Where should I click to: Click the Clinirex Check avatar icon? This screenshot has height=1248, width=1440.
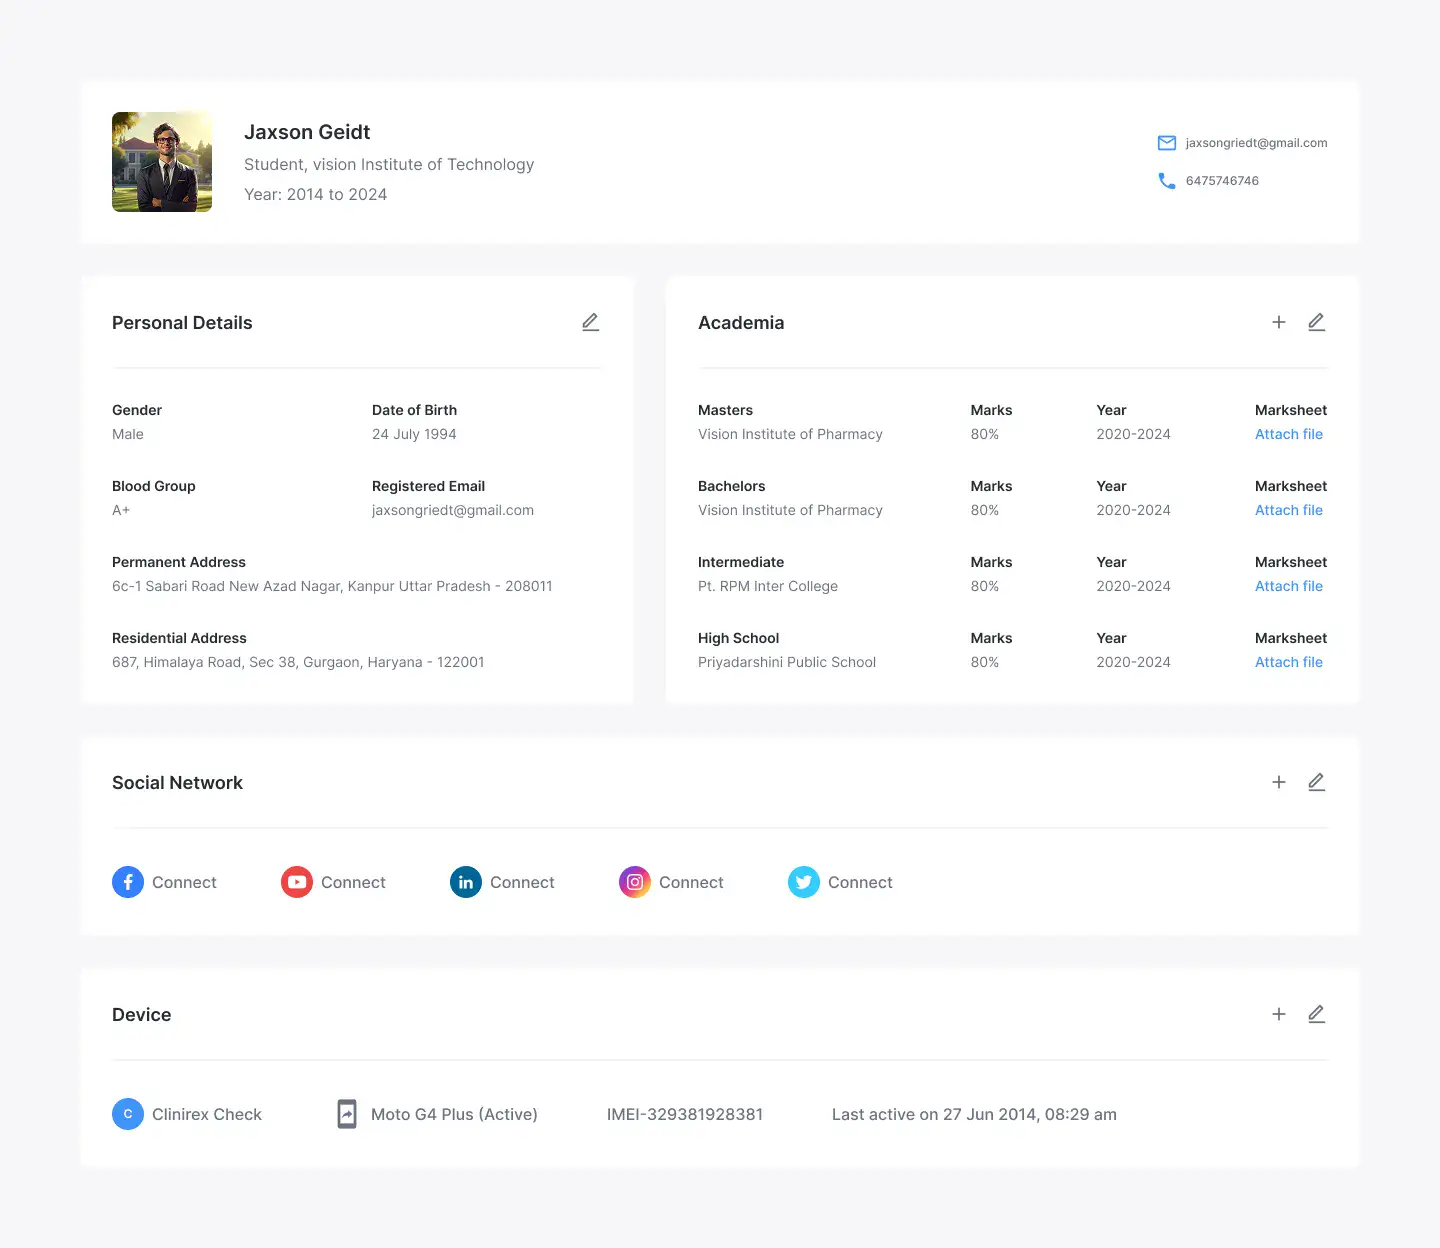click(128, 1114)
